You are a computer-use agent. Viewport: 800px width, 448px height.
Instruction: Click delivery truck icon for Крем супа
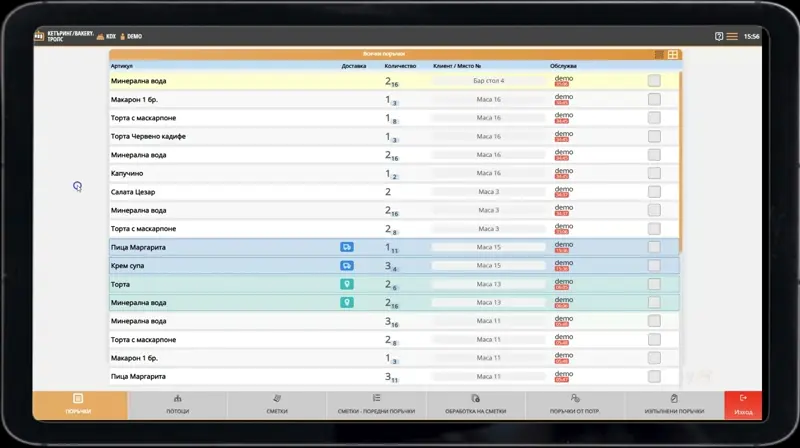click(347, 265)
